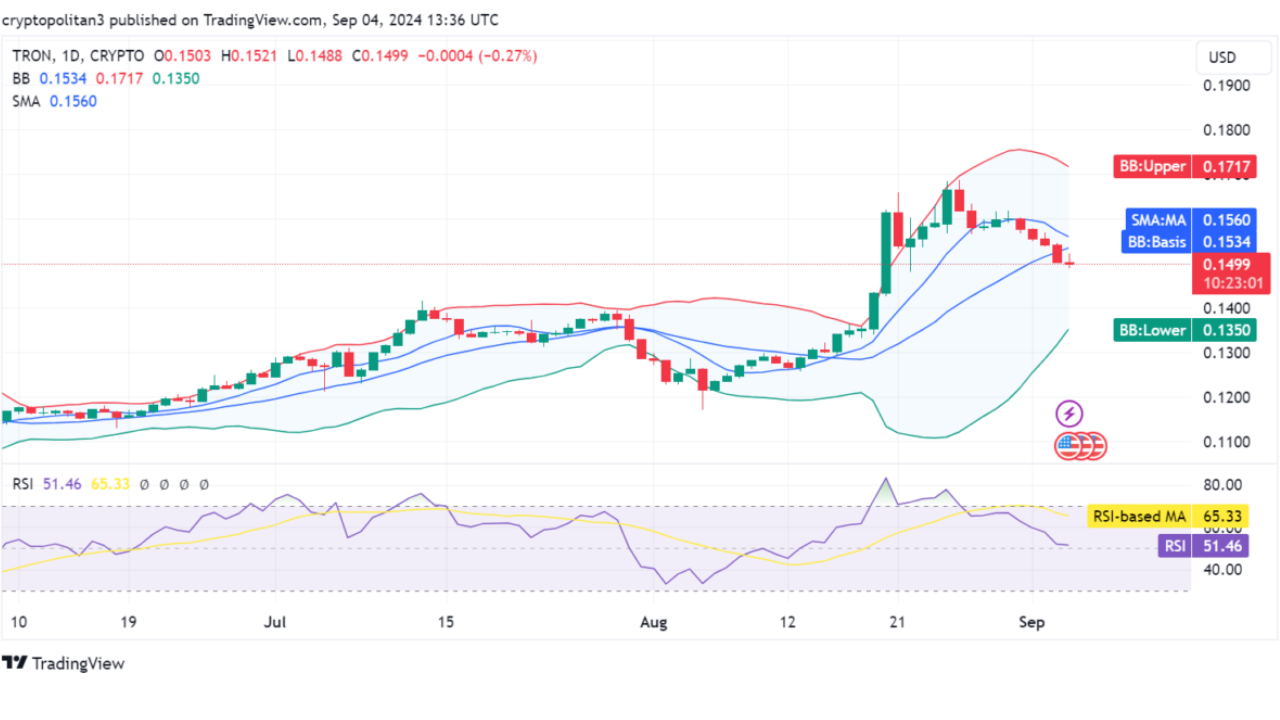1280x720 pixels.
Task: Click the 0.1900 price axis value
Action: pos(1227,86)
